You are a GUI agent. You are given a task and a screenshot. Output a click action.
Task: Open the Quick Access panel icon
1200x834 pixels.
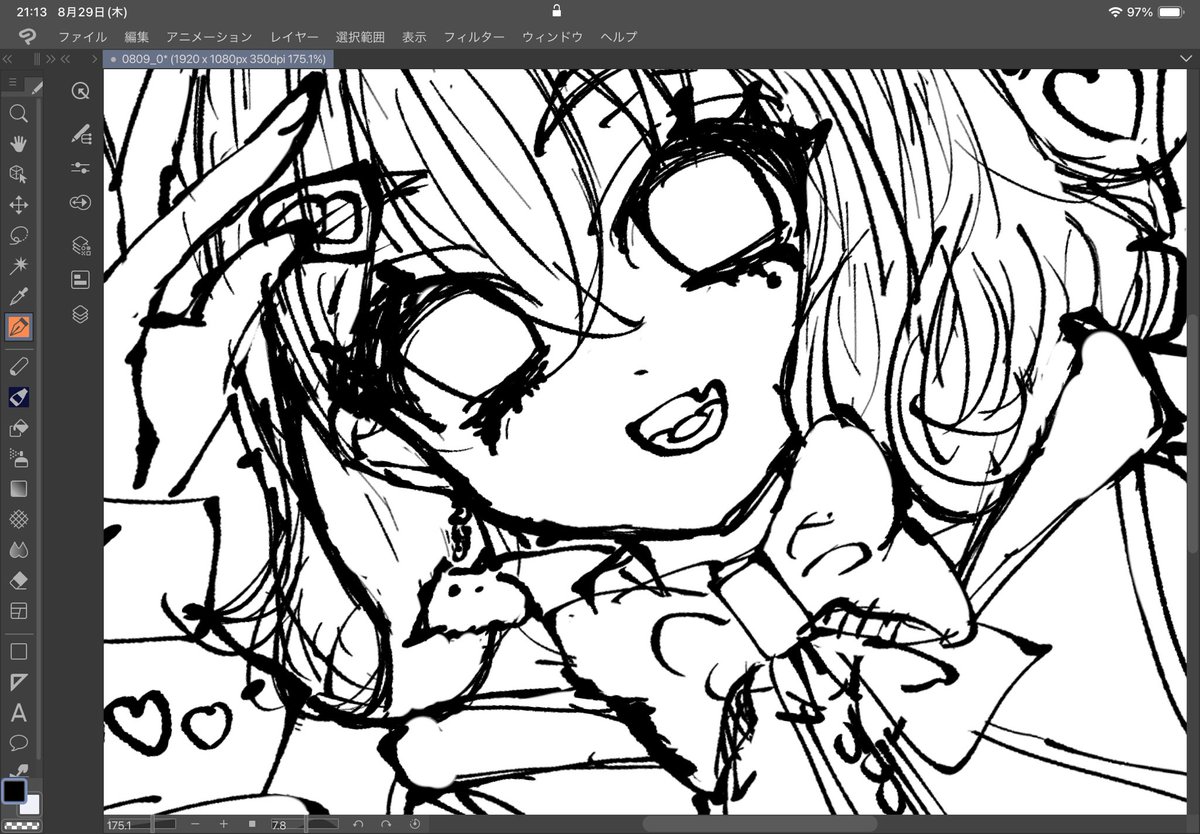(81, 91)
